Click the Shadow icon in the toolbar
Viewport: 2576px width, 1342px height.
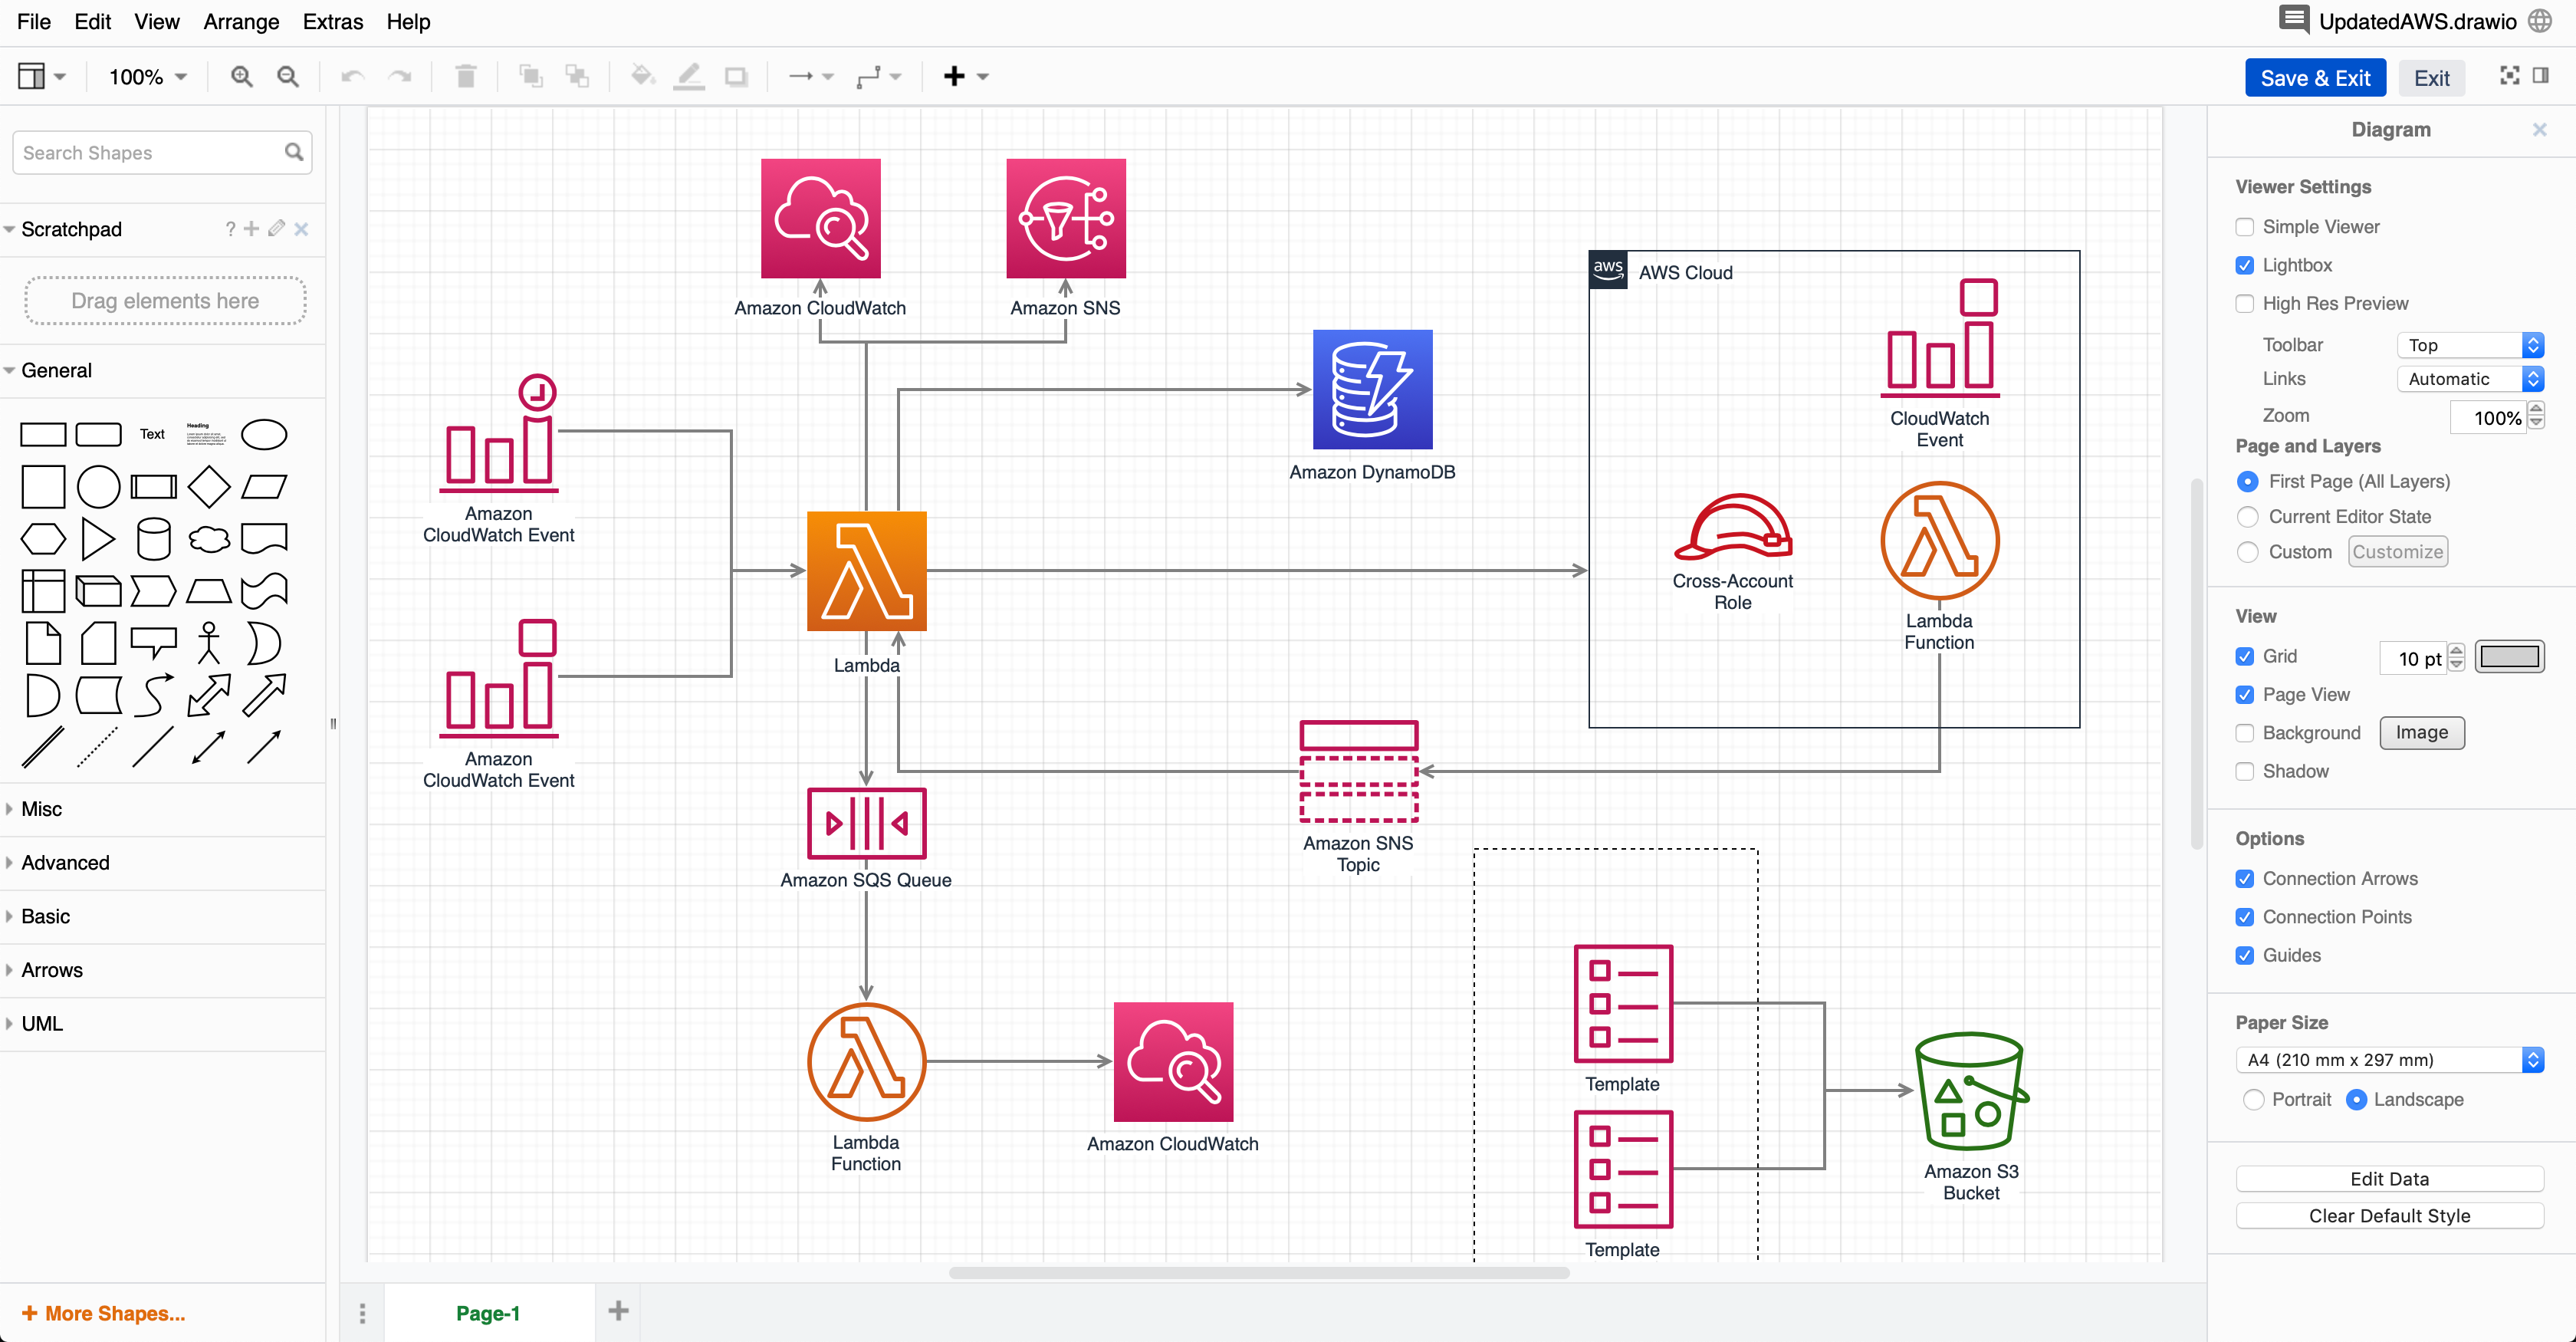[x=737, y=76]
